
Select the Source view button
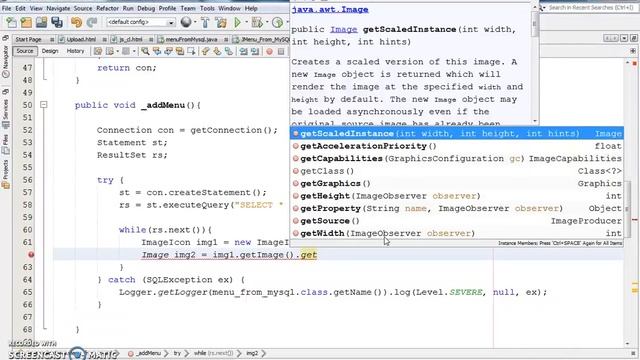[x=25, y=51]
